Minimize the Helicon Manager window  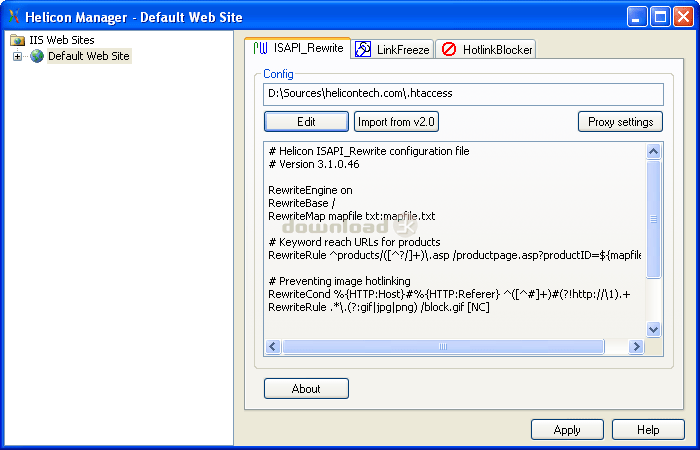pyautogui.click(x=637, y=17)
